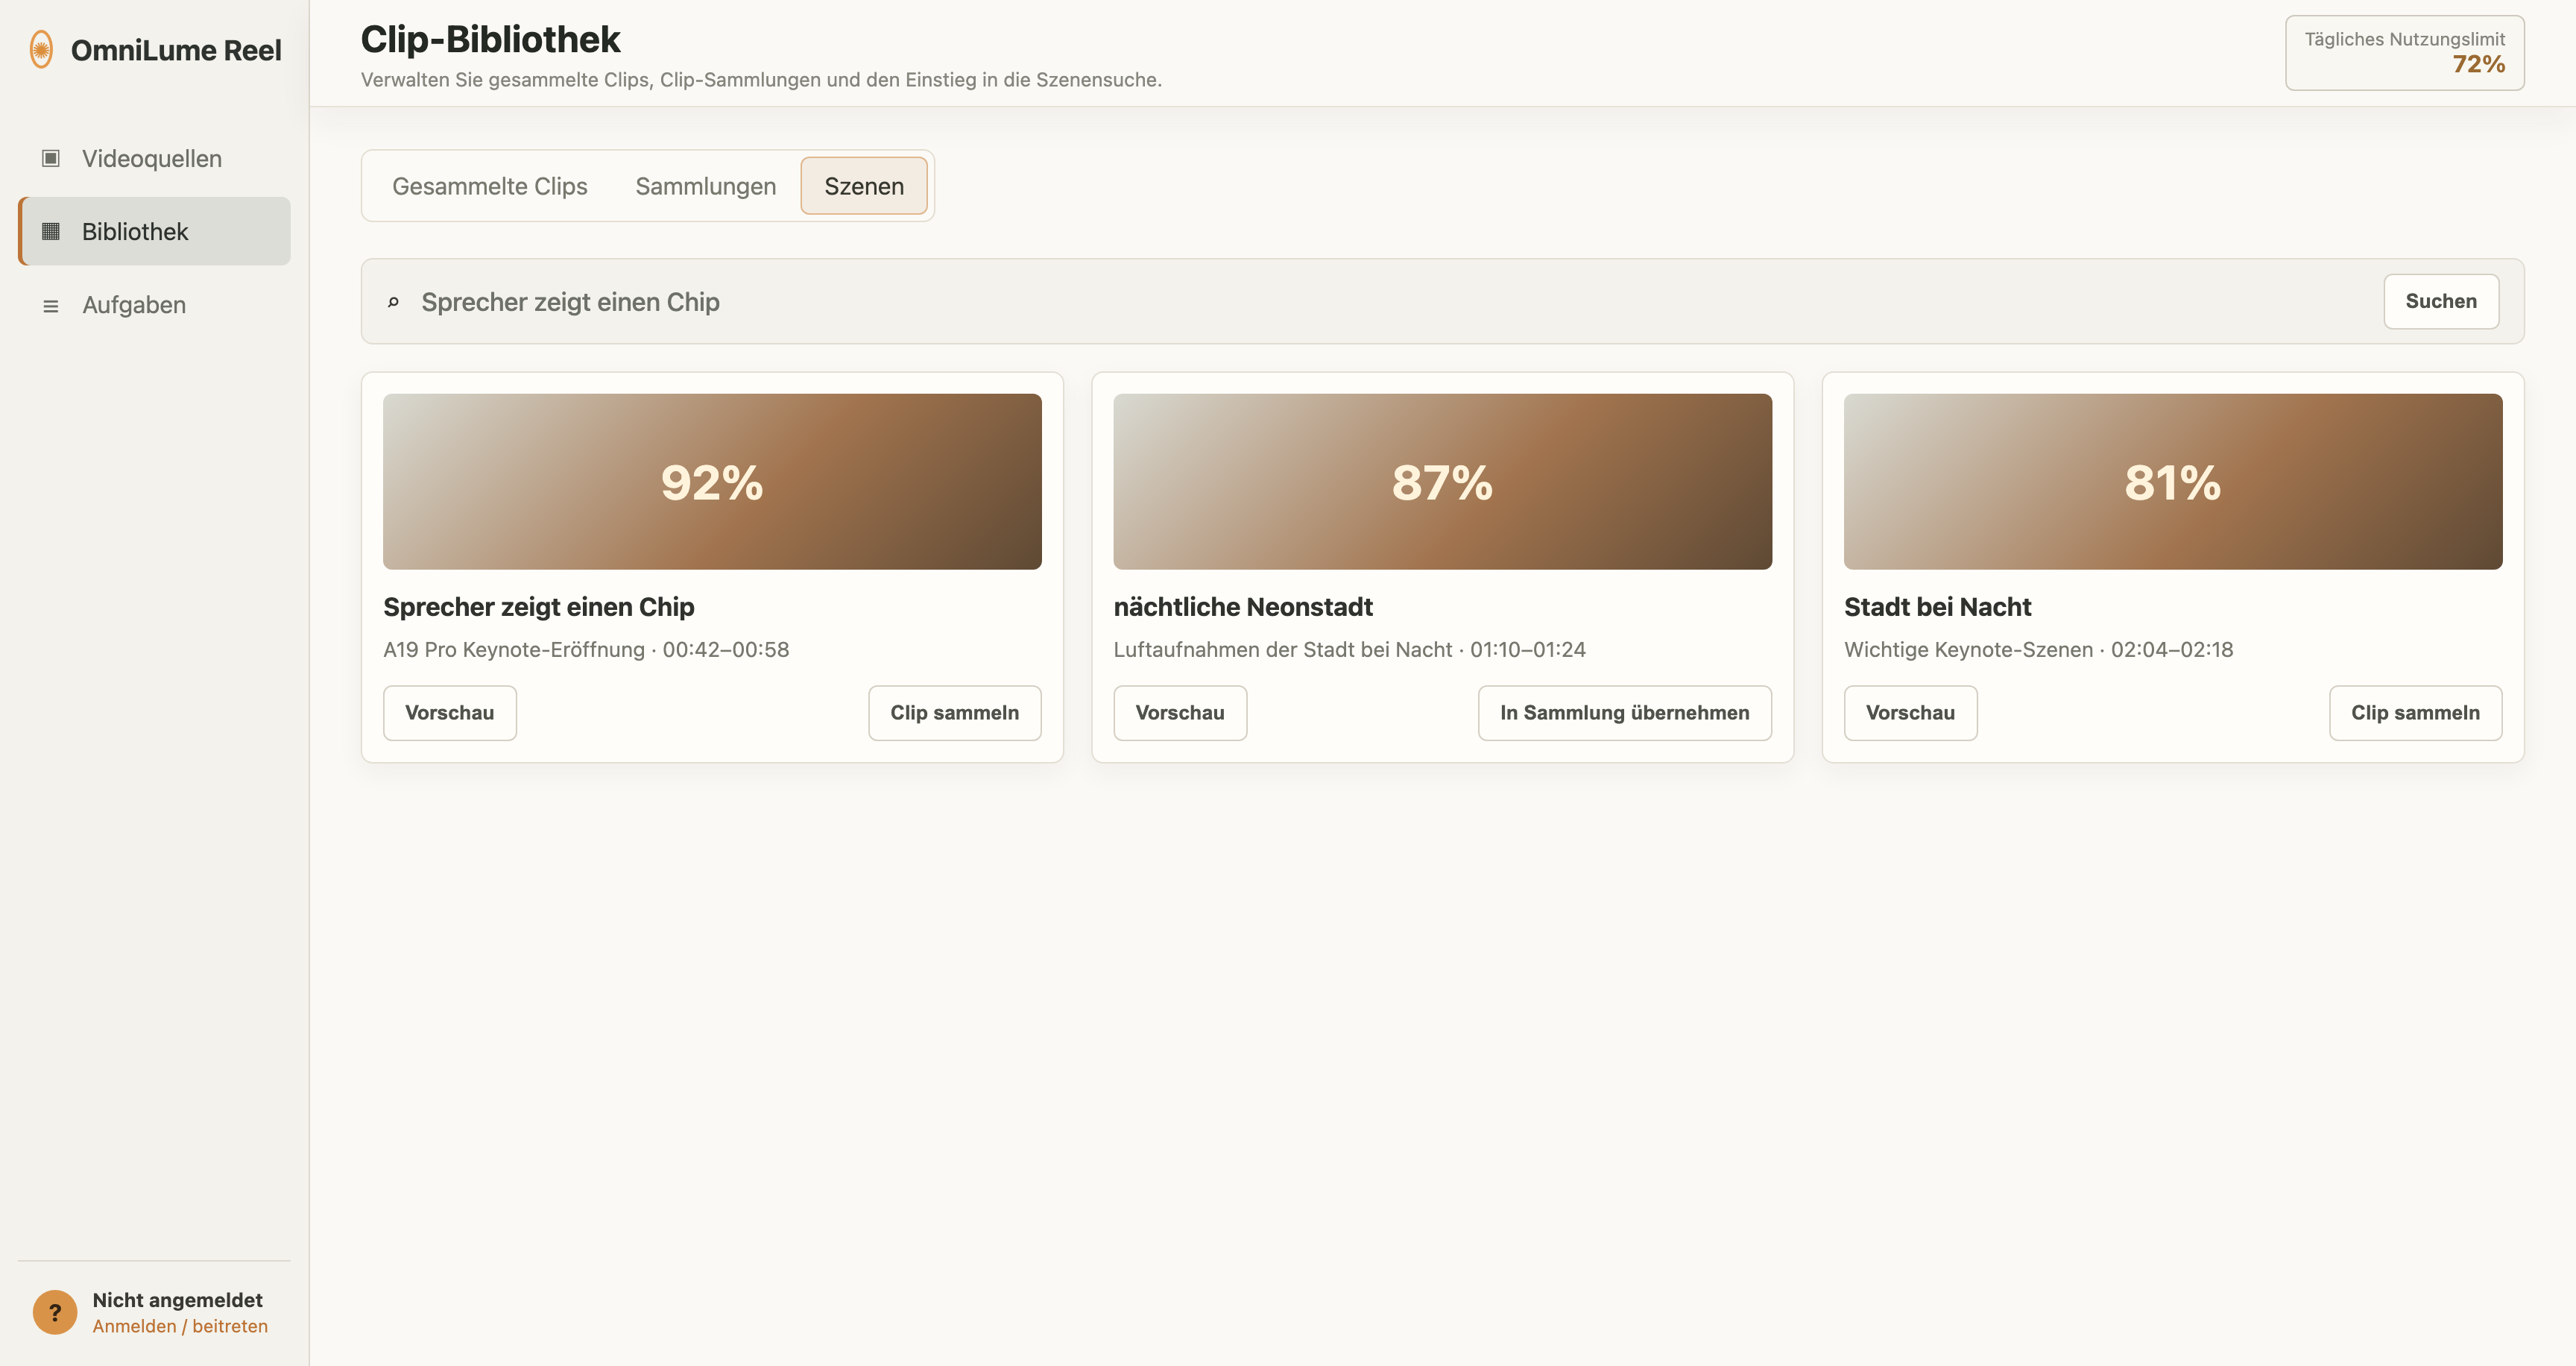
Task: Click the Videoquellen sidebar icon
Action: [51, 158]
